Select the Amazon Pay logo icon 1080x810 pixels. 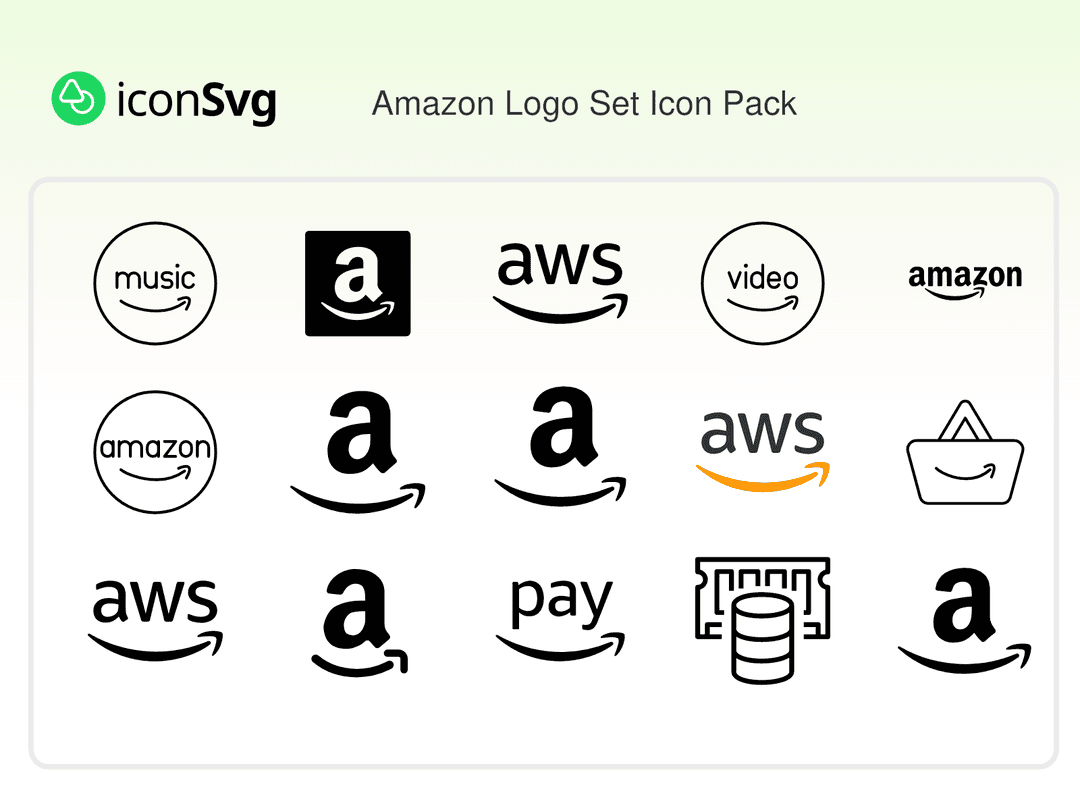(x=560, y=617)
